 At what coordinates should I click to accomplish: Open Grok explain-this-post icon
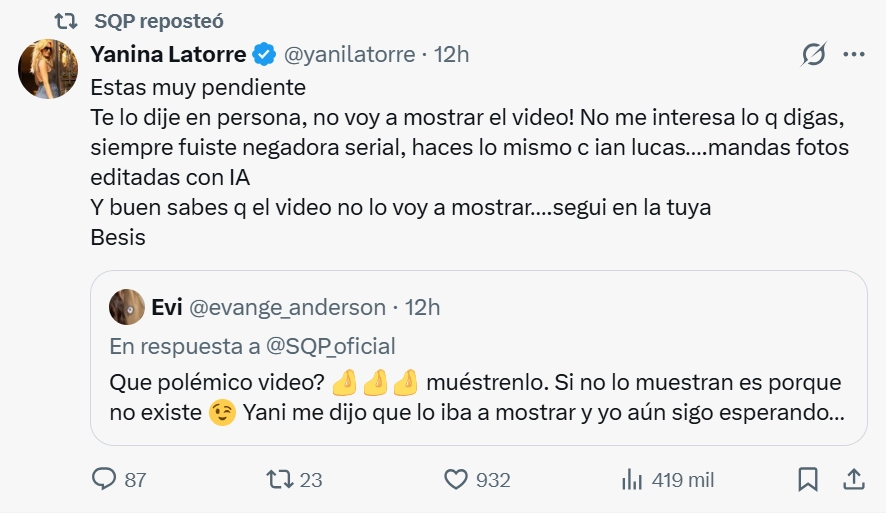click(x=814, y=55)
